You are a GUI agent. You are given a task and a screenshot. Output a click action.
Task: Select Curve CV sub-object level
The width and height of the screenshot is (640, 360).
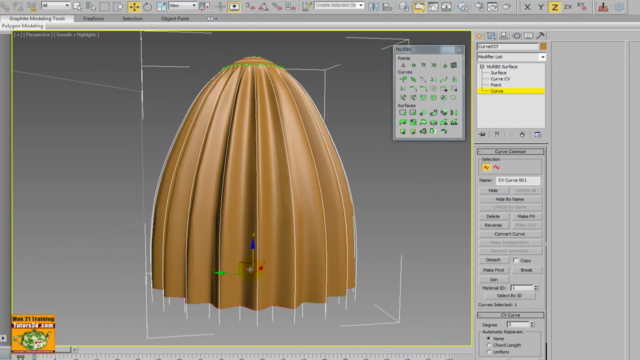click(500, 79)
